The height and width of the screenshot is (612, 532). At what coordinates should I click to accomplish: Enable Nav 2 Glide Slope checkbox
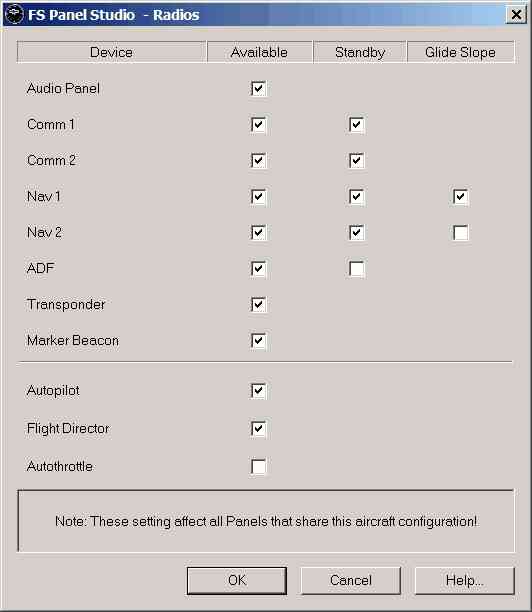461,233
